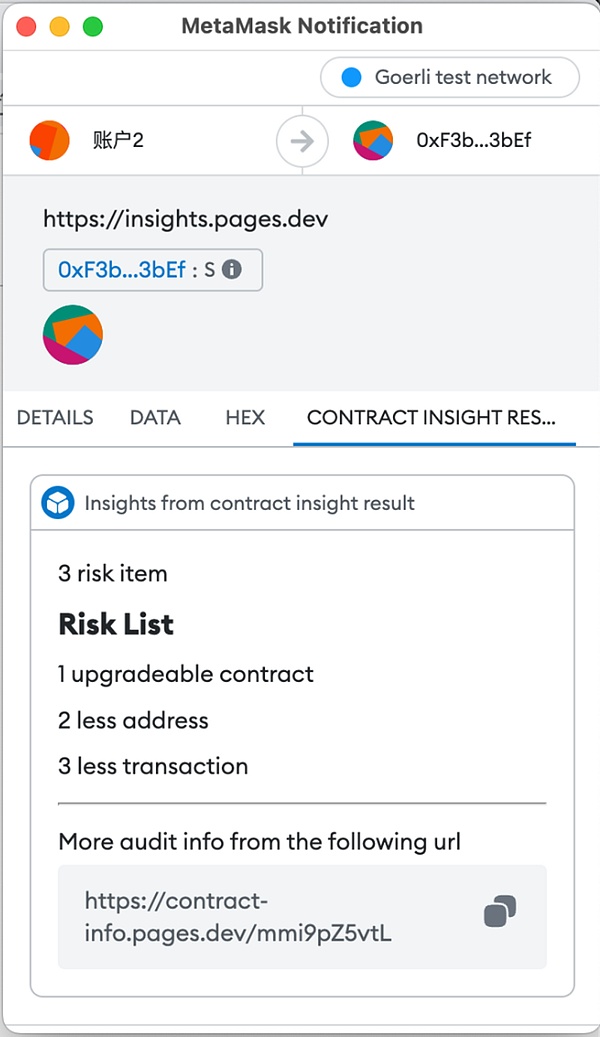The width and height of the screenshot is (600, 1037).
Task: Switch to the DETAILS tab
Action: pyautogui.click(x=55, y=418)
